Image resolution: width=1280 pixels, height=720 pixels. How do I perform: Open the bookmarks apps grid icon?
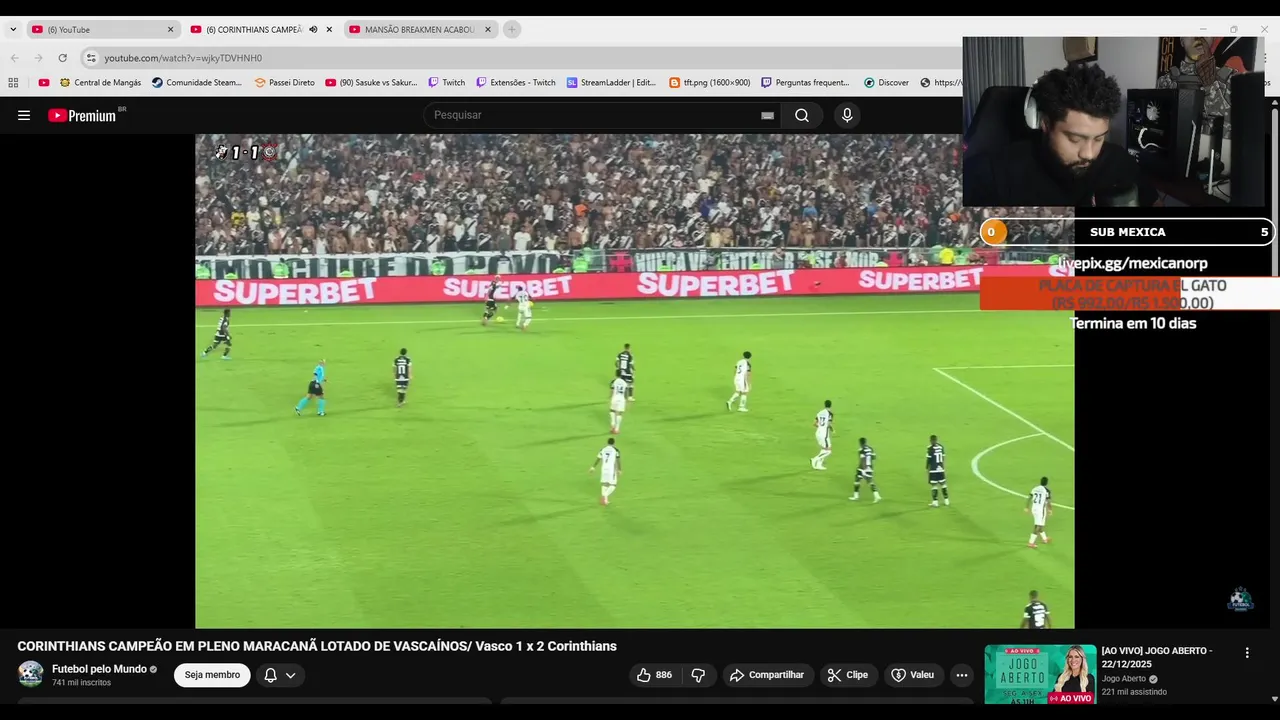(x=13, y=82)
